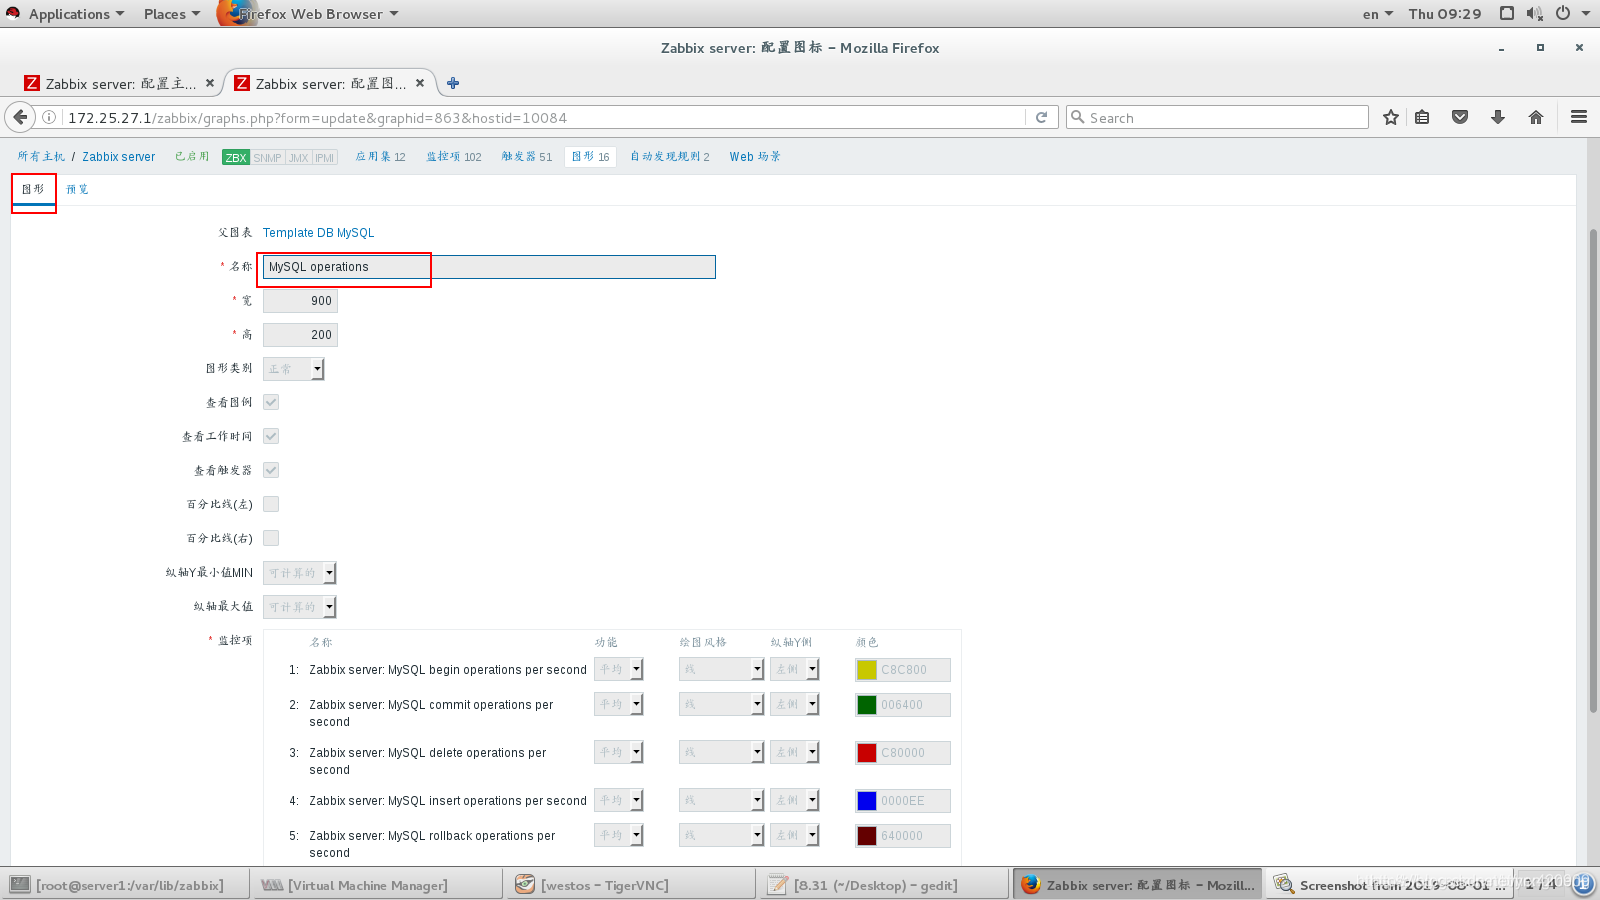Viewport: 1600px width, 900px height.
Task: Click the Zabbix server breadcrumb link
Action: point(119,157)
